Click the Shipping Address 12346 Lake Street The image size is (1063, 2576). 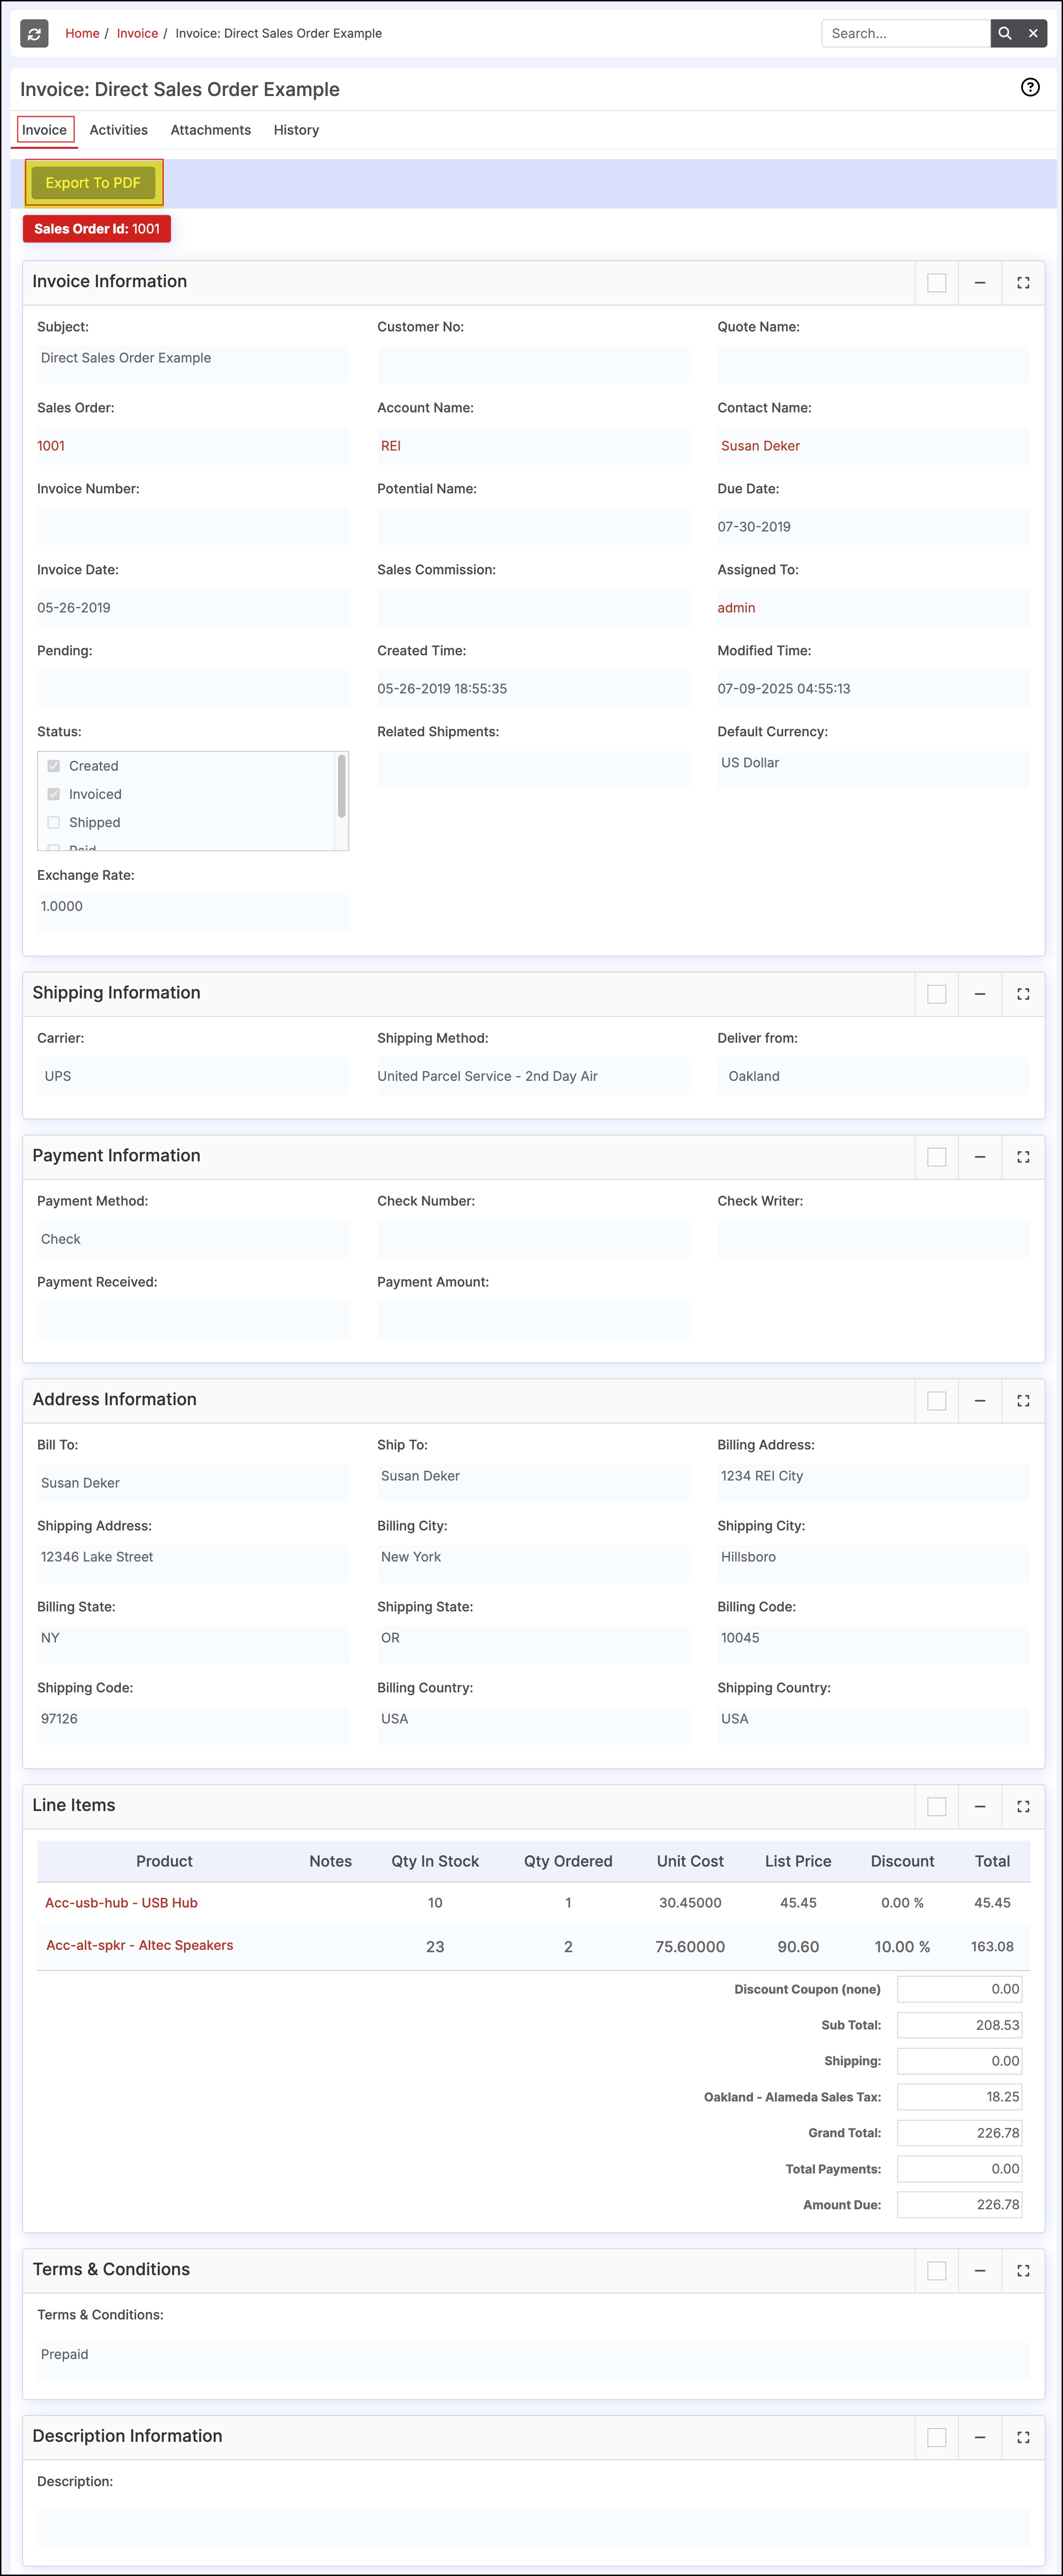[97, 1557]
